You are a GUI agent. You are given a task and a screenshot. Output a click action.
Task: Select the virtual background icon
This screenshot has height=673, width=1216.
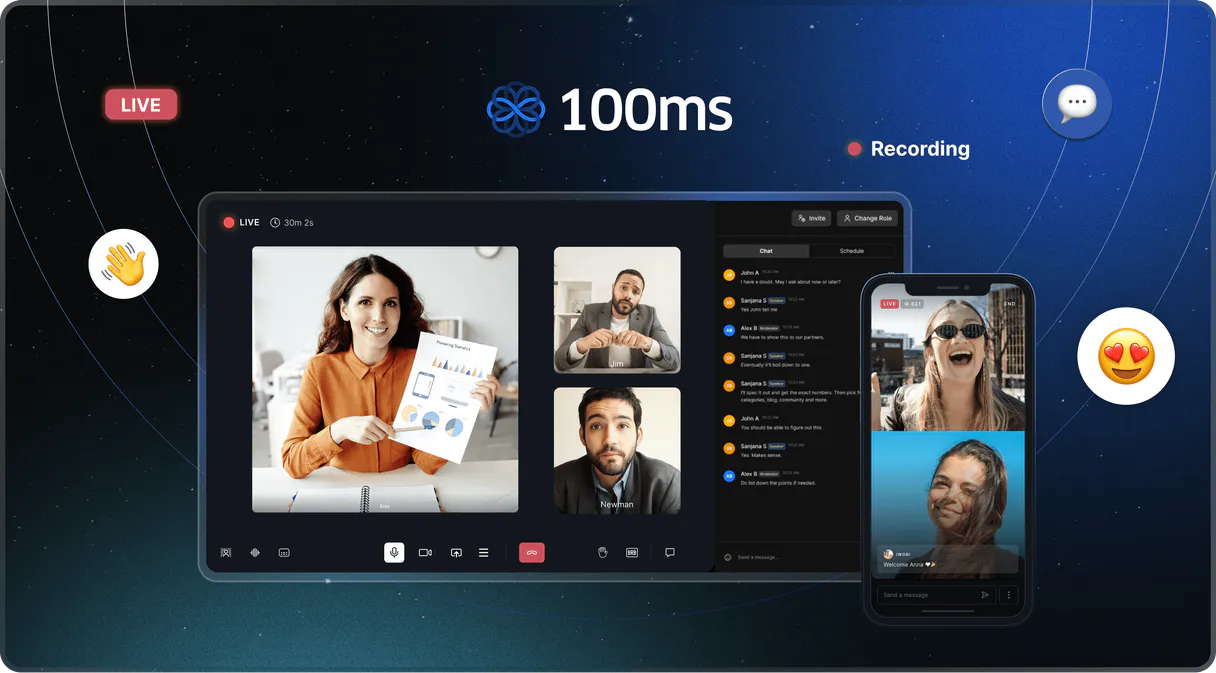click(224, 552)
